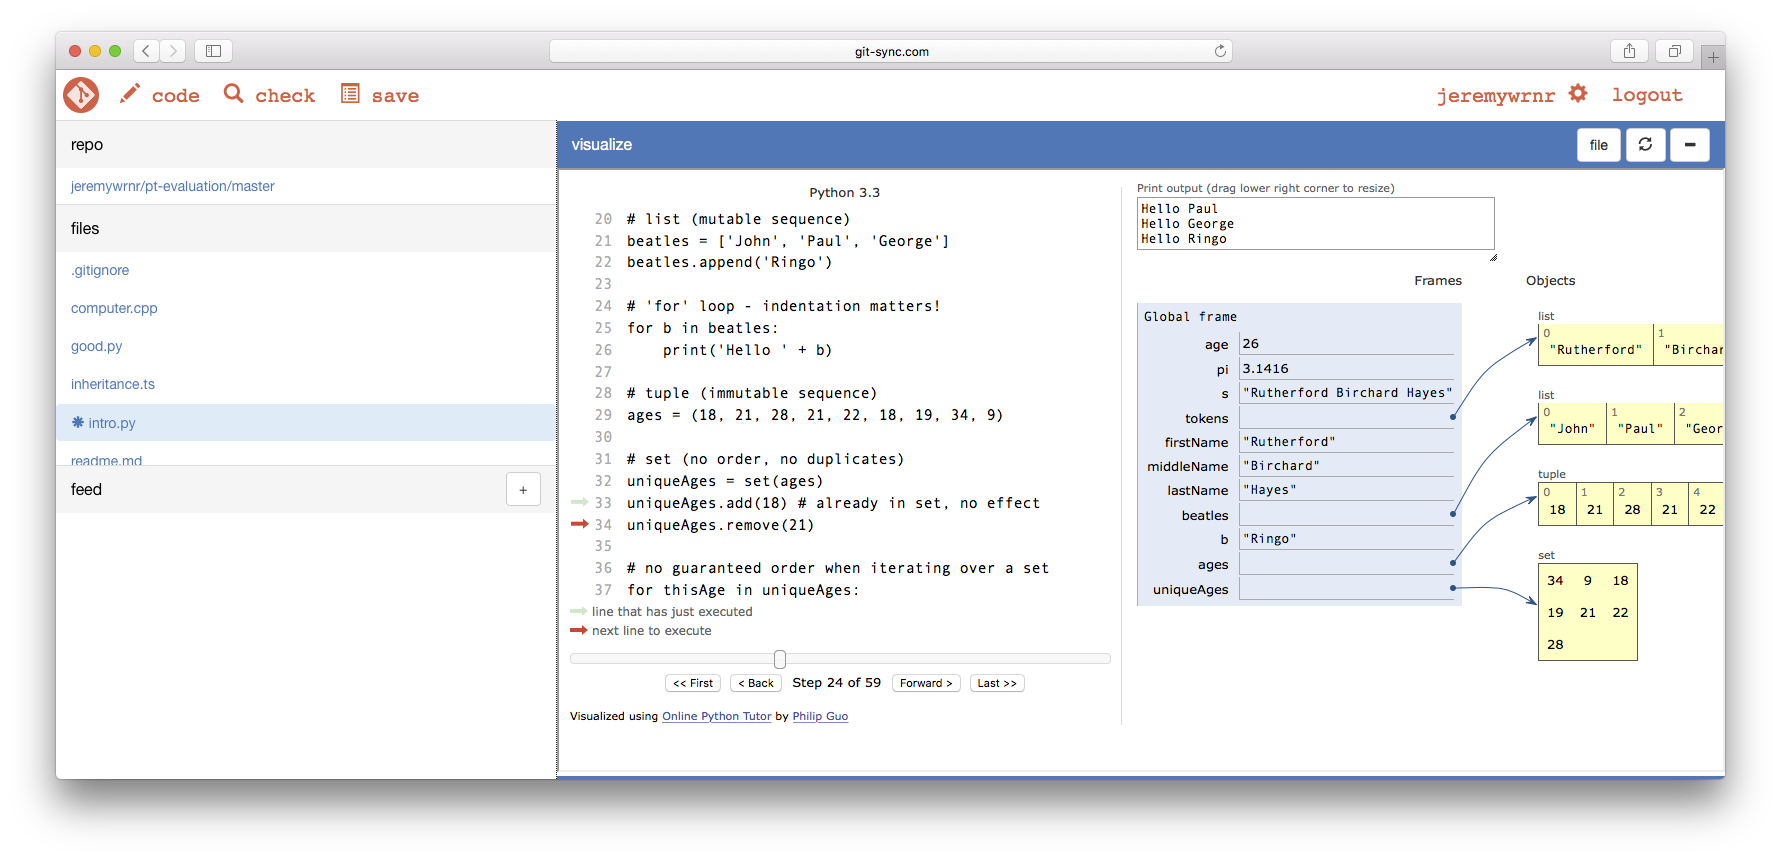Collapse visualize panel with minus button
This screenshot has height=859, width=1781.
point(1690,145)
